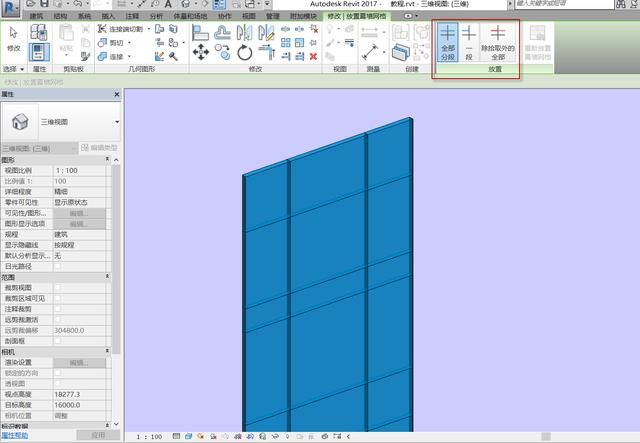This screenshot has height=443, width=640.
Task: Click the search keyword input field
Action: (564, 4)
